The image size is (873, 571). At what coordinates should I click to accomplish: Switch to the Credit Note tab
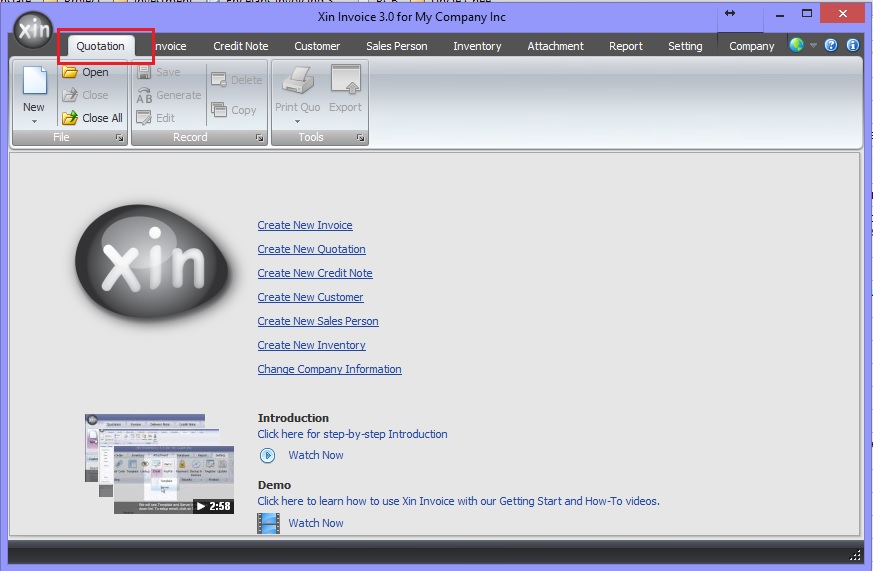241,46
